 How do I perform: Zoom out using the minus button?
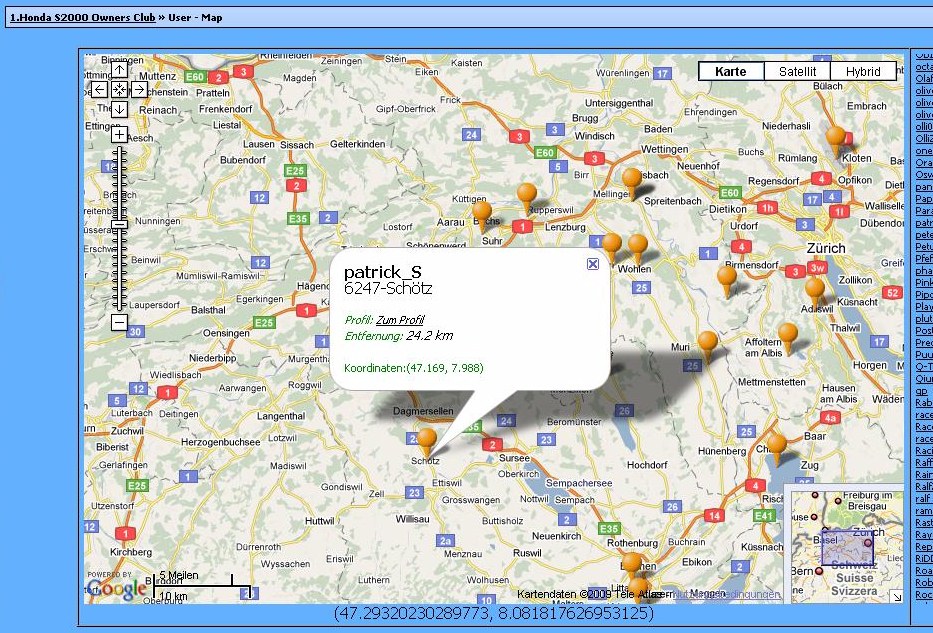coord(119,322)
